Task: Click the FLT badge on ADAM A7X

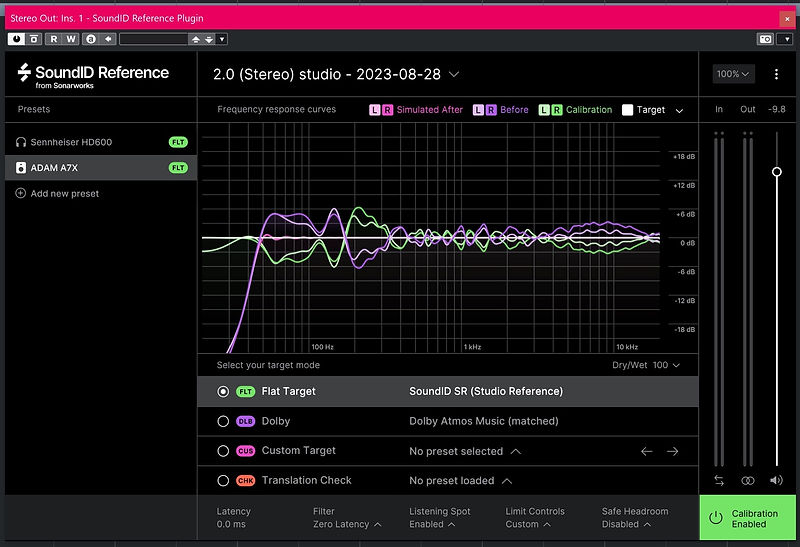Action: click(178, 167)
